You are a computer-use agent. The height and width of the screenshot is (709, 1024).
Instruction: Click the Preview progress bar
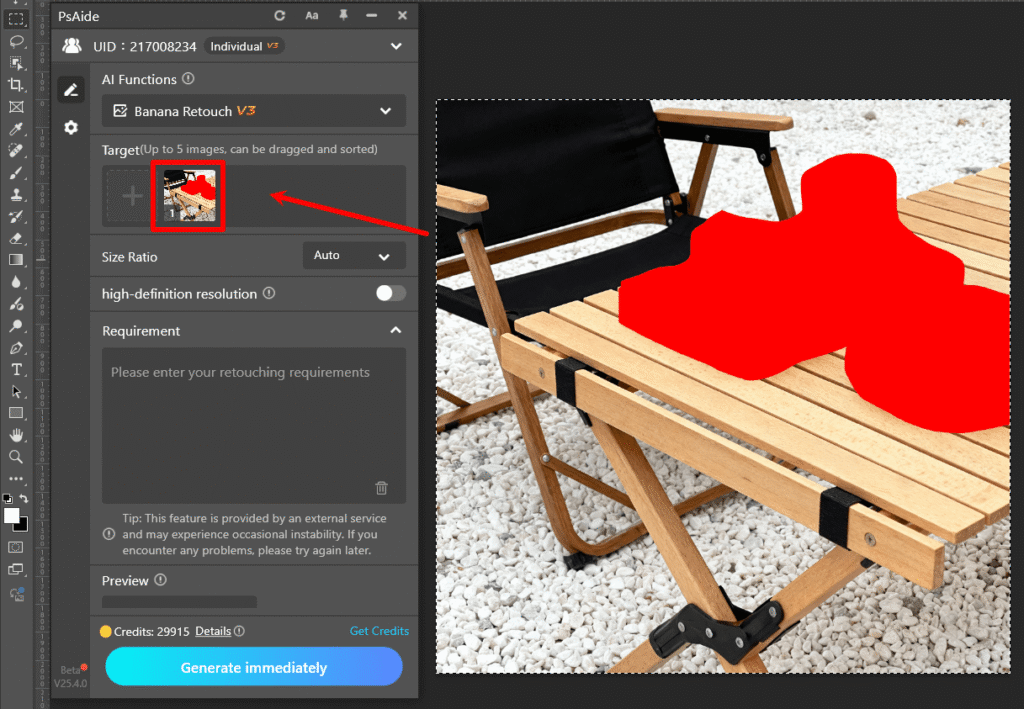tap(178, 601)
